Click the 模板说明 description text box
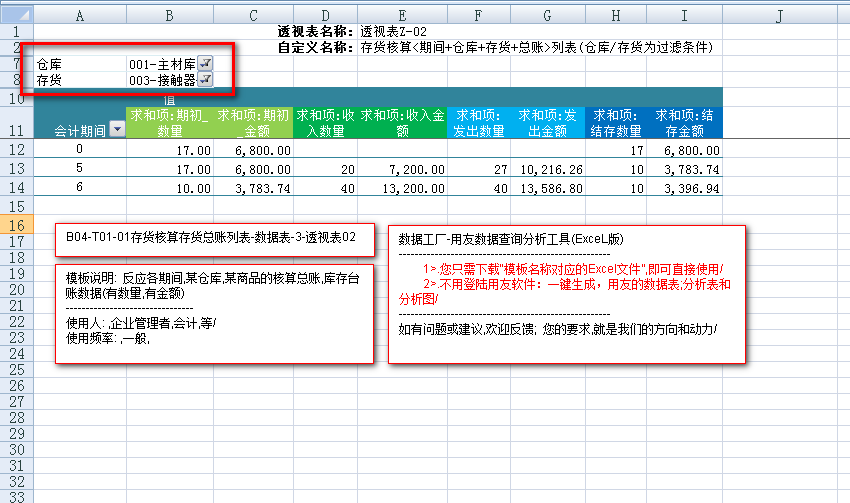850x503 pixels. click(x=214, y=312)
